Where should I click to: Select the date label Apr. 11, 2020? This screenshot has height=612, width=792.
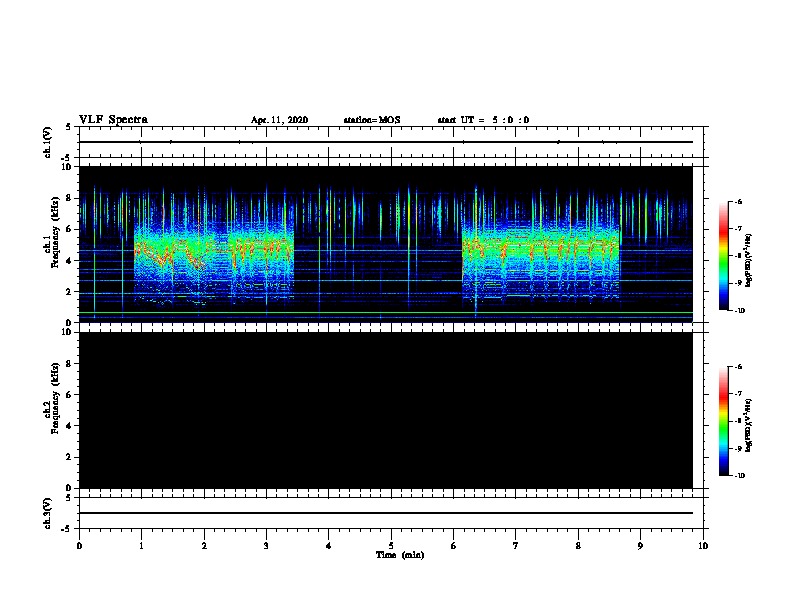click(279, 120)
